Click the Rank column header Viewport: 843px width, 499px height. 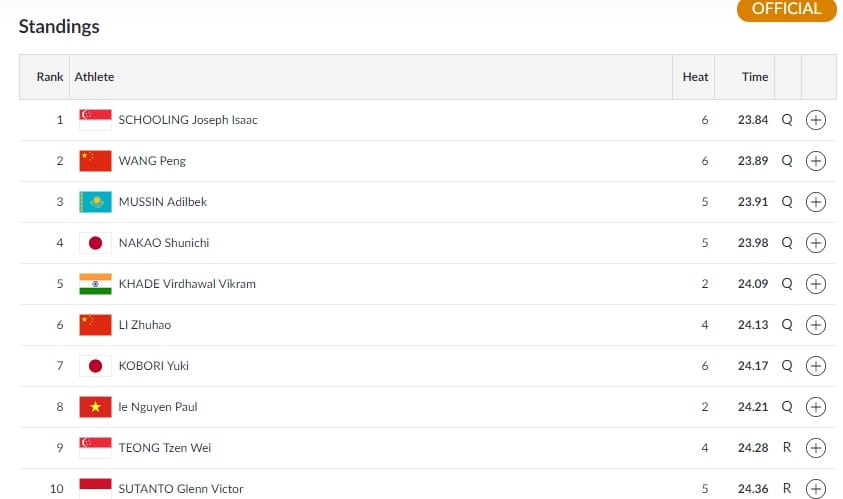(x=49, y=77)
